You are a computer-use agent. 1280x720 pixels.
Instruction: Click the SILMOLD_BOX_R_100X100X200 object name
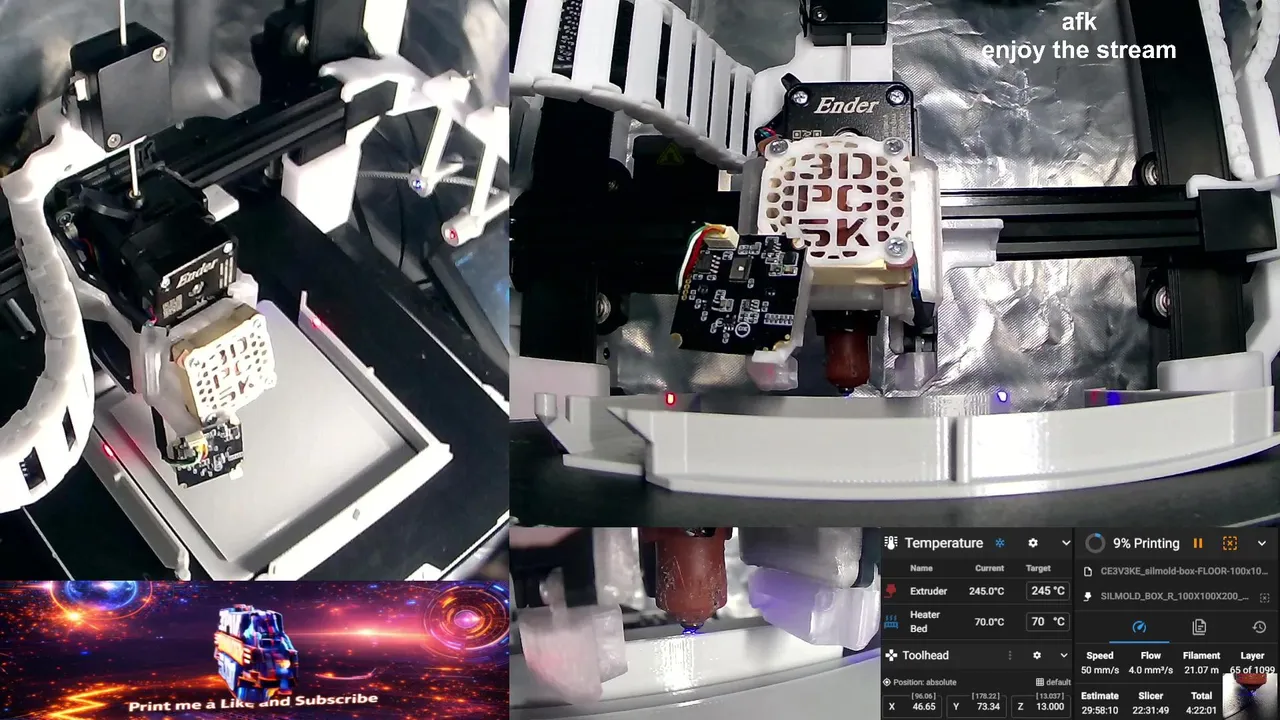coord(1175,596)
